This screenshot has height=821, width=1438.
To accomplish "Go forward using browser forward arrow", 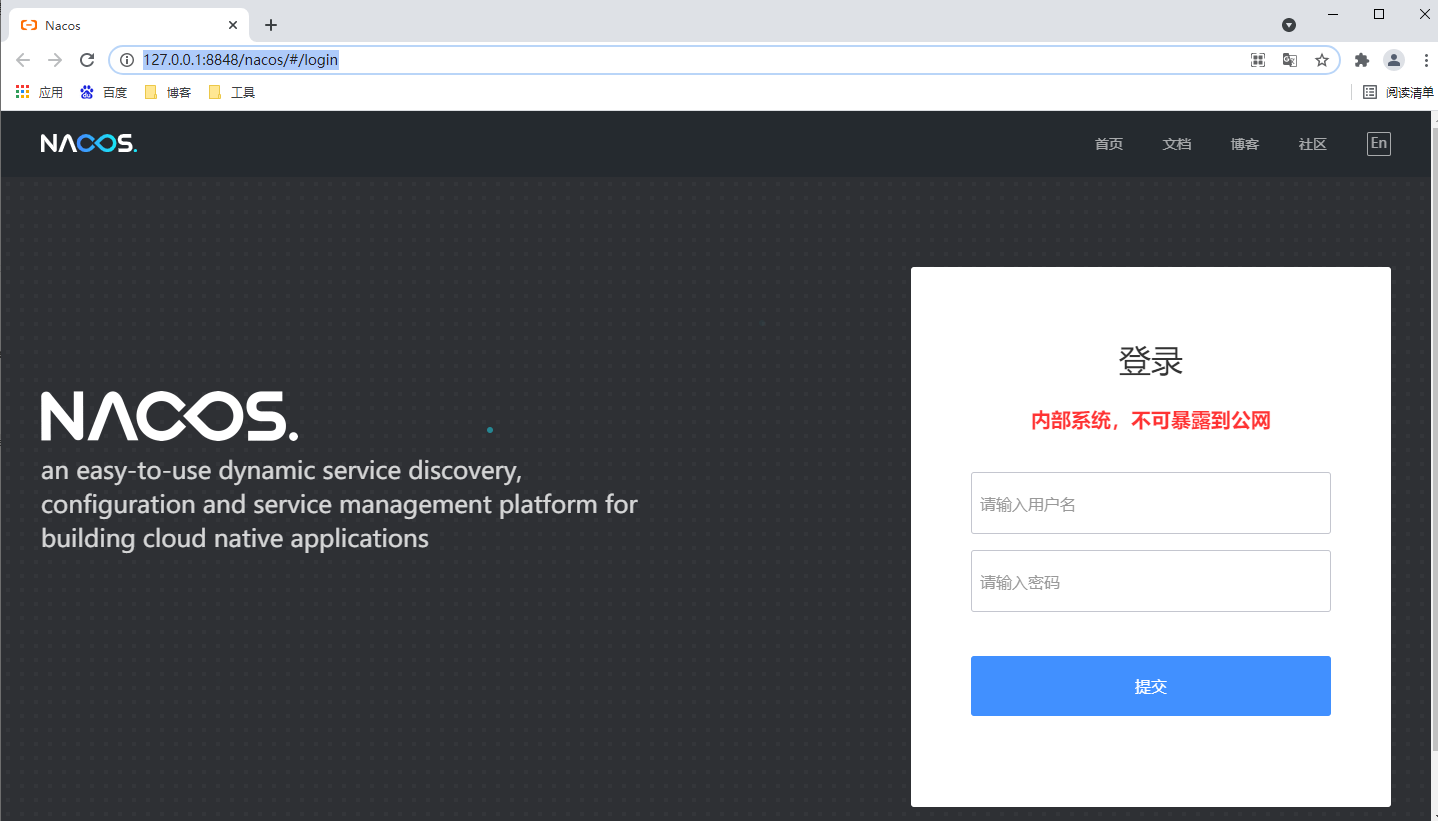I will pyautogui.click(x=55, y=60).
